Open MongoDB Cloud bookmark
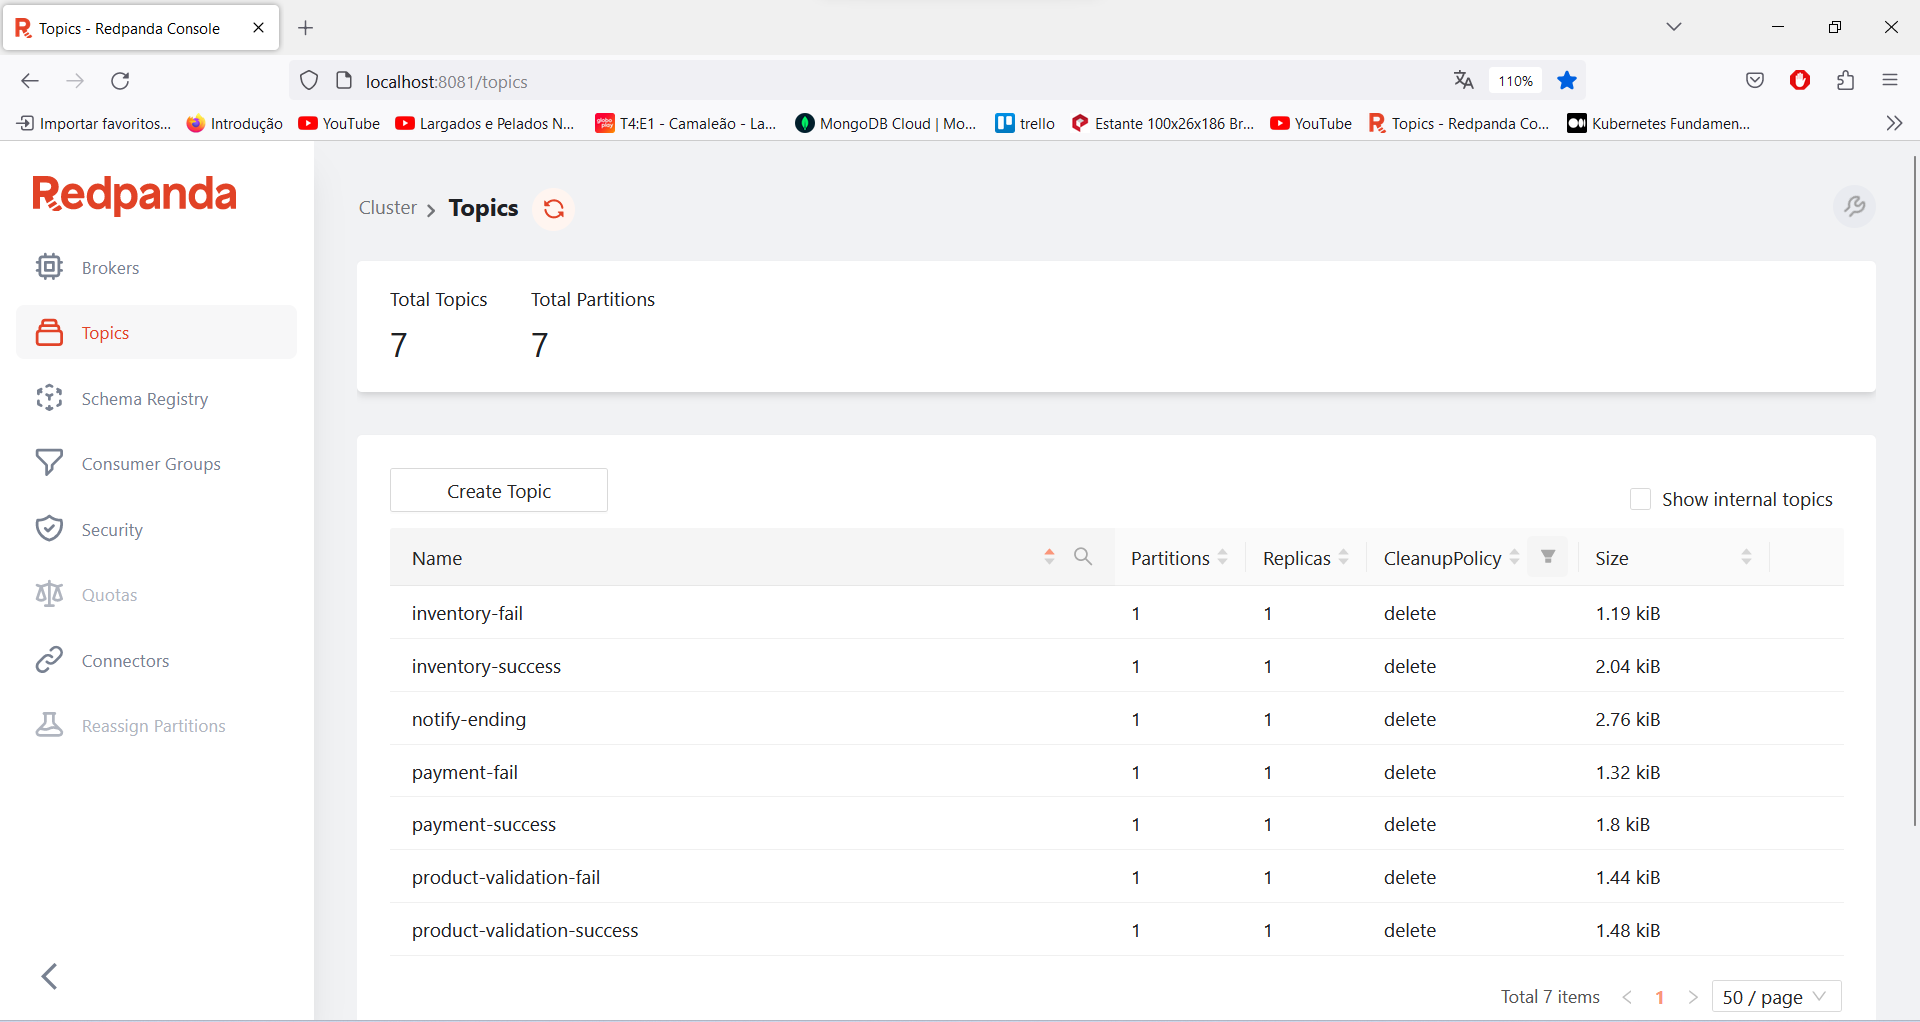This screenshot has width=1920, height=1022. click(x=886, y=123)
